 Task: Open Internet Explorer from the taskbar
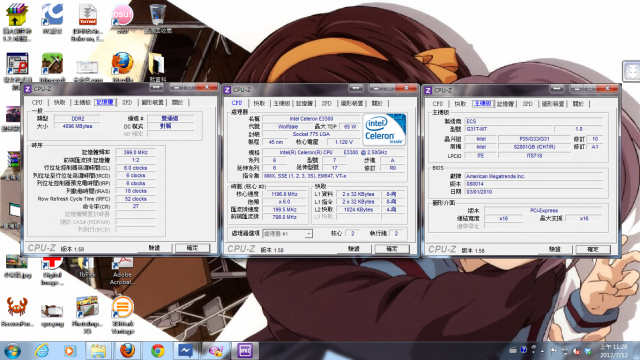(x=42, y=351)
